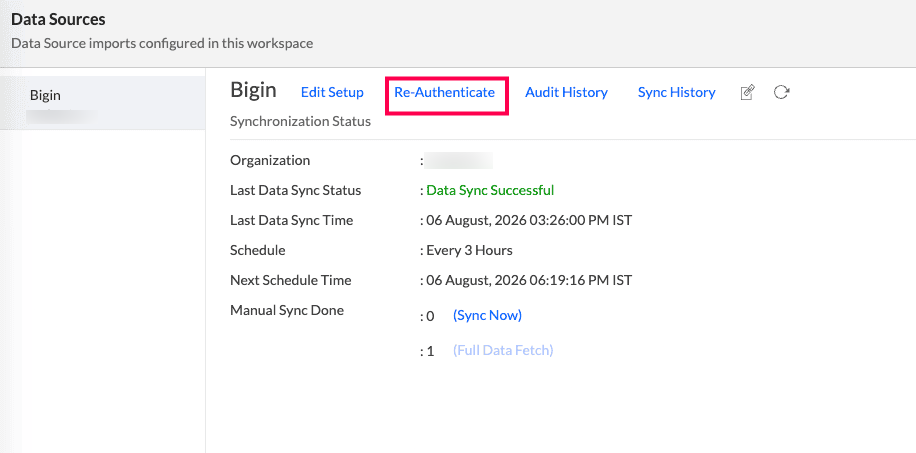
Task: Select the Bigin data source in sidebar
Action: pos(102,102)
